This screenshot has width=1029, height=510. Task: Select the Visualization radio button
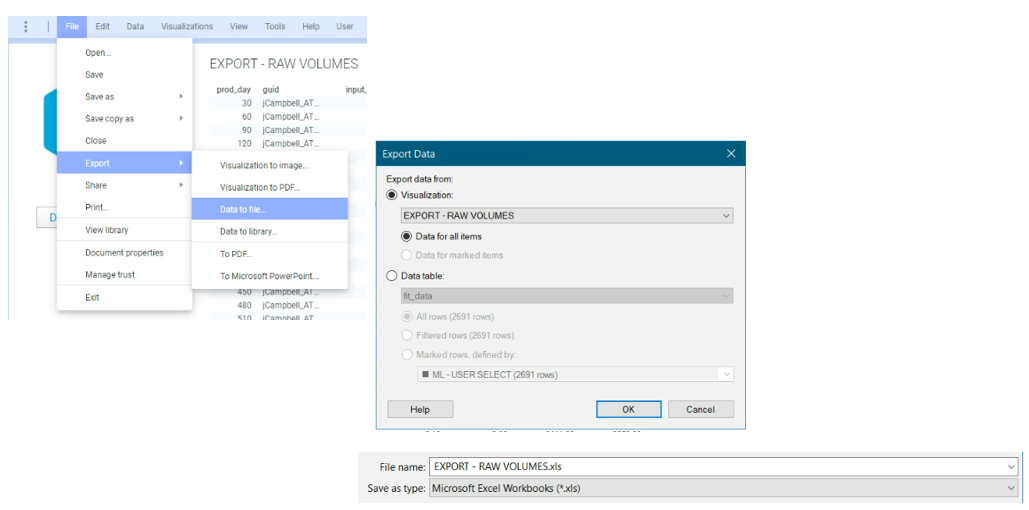click(x=393, y=195)
